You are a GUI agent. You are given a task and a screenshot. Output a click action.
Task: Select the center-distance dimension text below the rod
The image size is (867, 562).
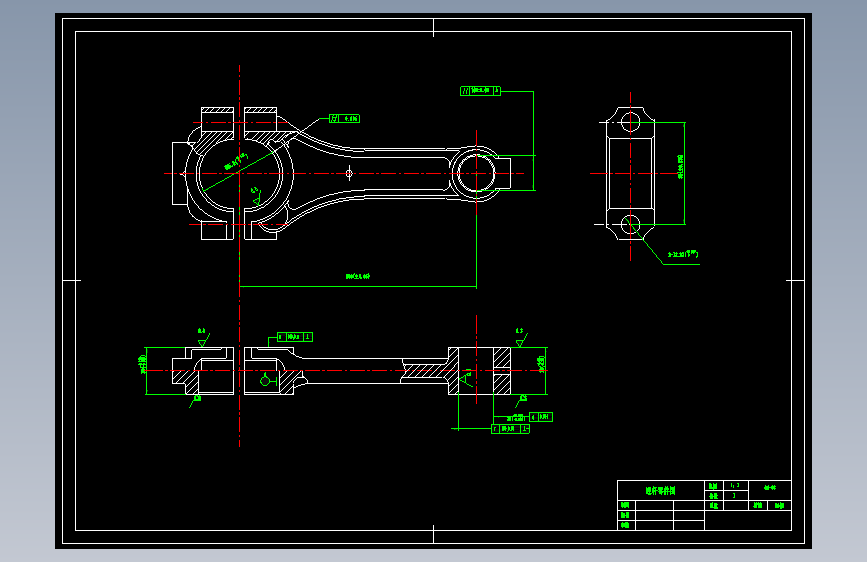(x=358, y=276)
